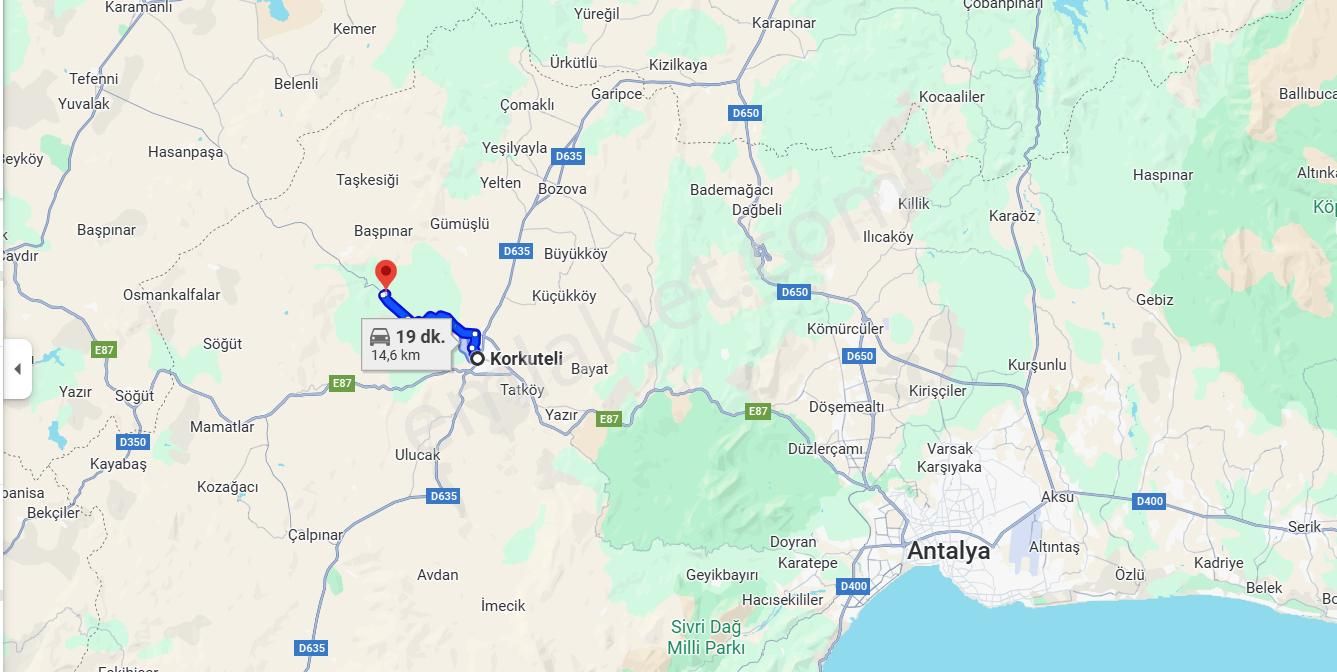Screen dimensions: 1337x672
Task: Select the Korkuteli origin circle marker
Action: tap(478, 358)
